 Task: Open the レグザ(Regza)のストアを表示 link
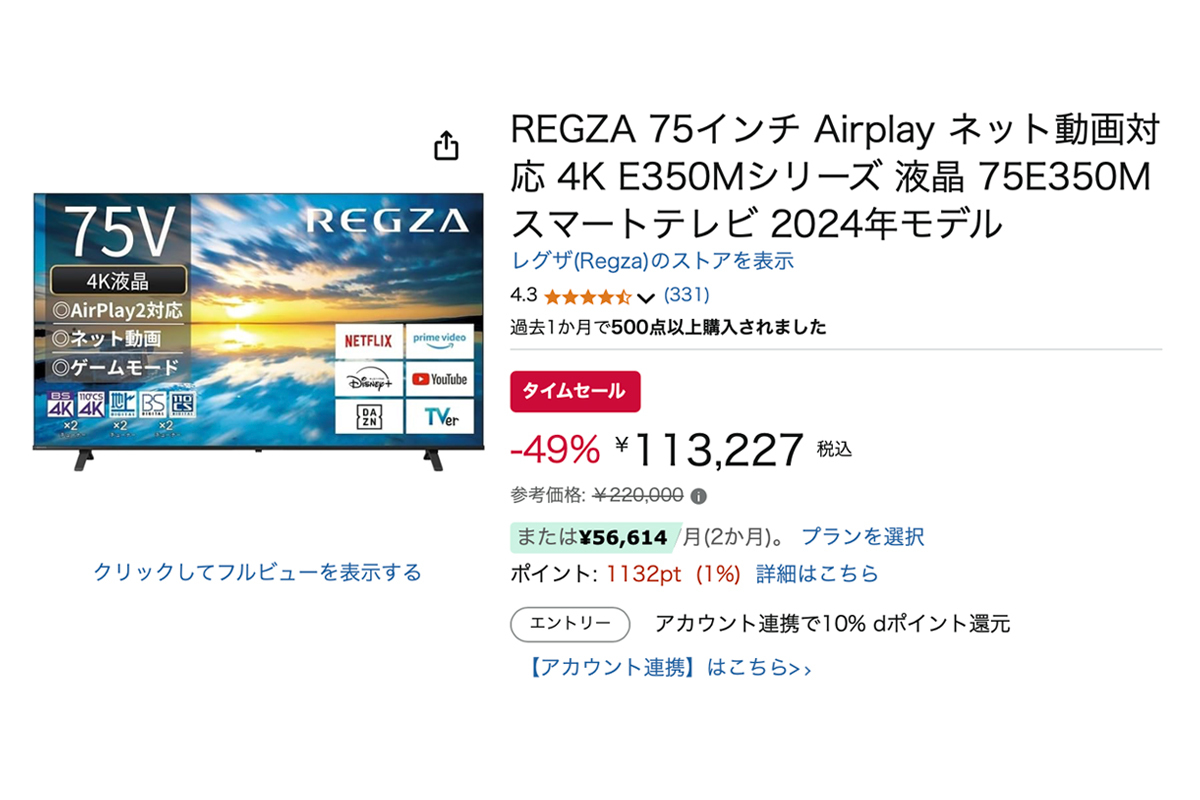[x=651, y=260]
